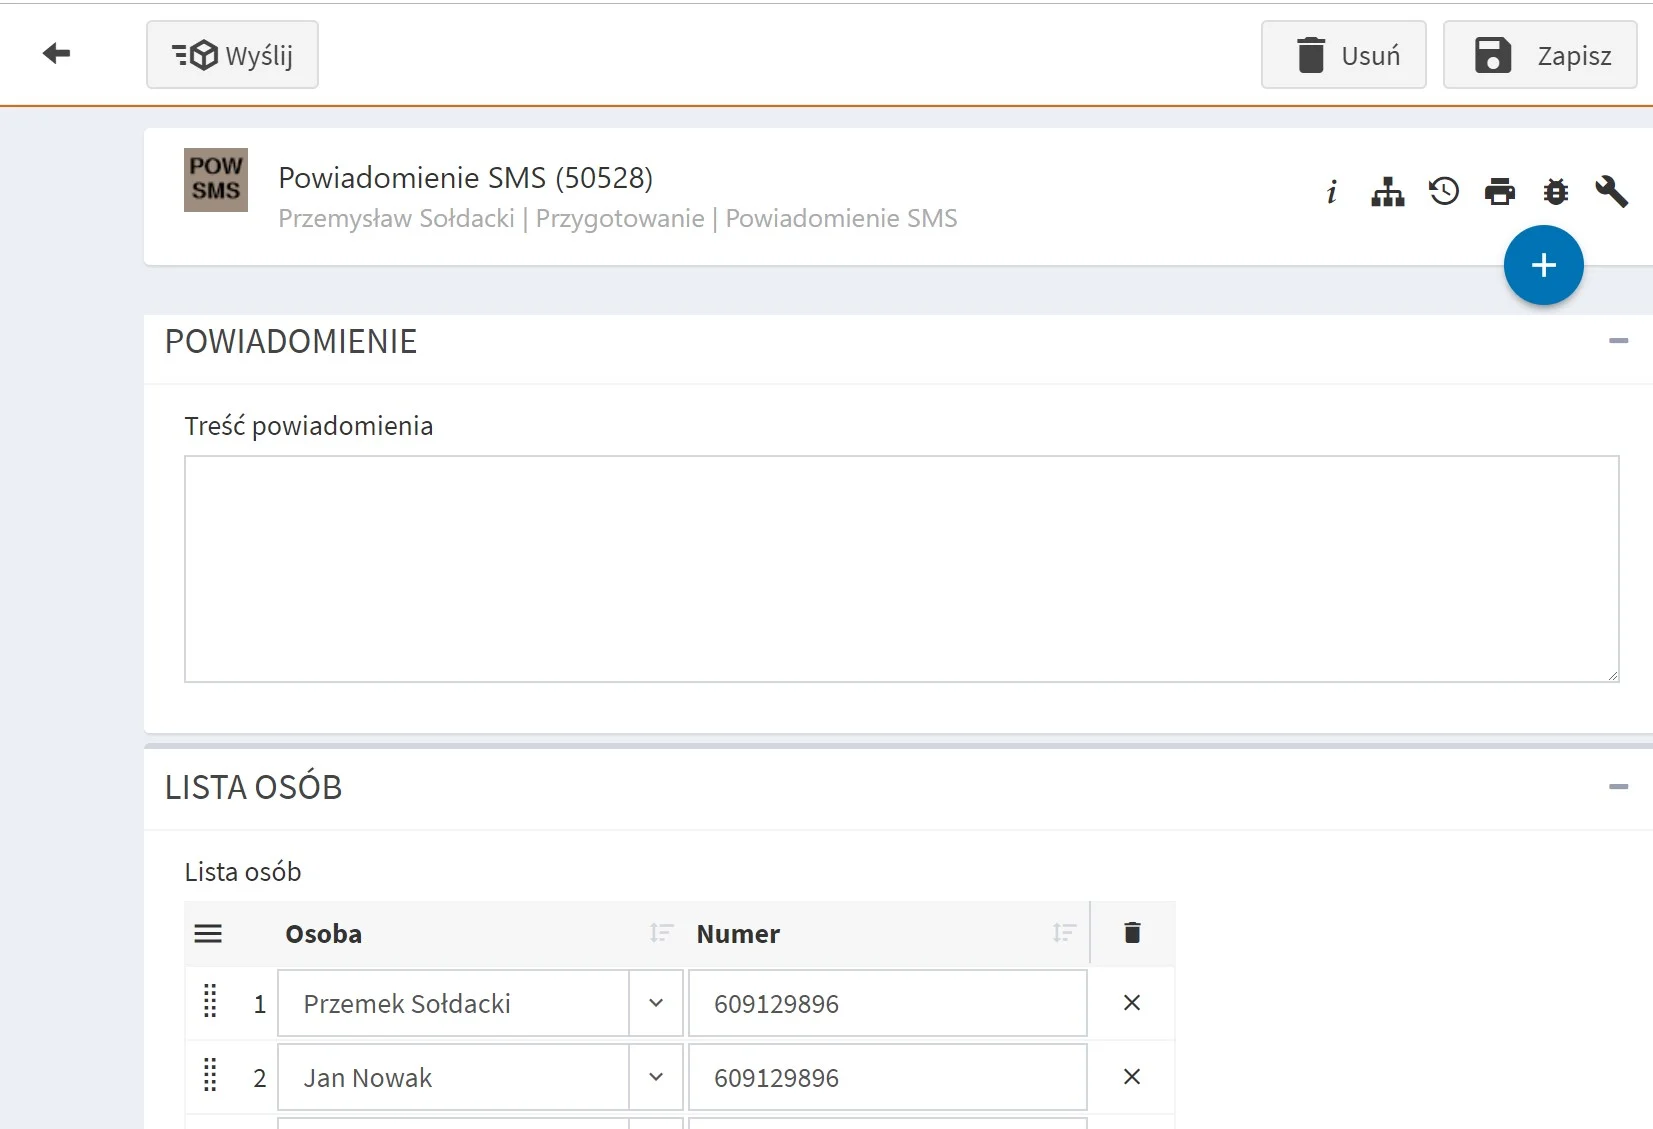Delete the document with Usuń
The width and height of the screenshot is (1653, 1129).
tap(1343, 55)
